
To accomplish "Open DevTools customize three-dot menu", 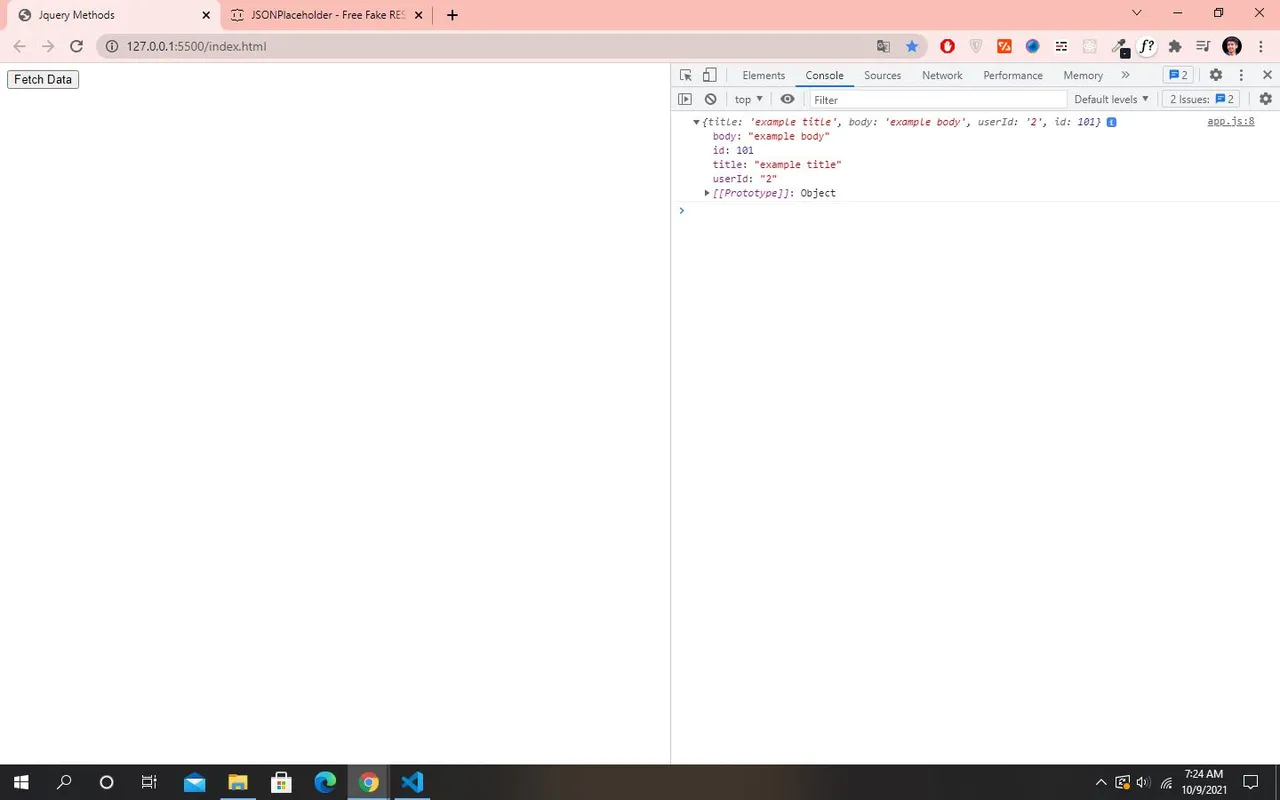I will tap(1241, 75).
